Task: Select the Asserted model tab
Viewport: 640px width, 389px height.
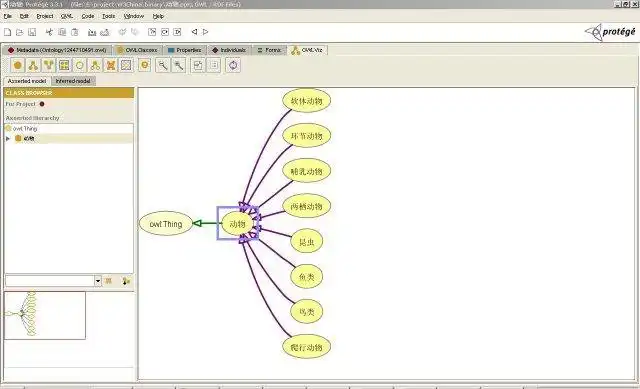Action: point(27,81)
